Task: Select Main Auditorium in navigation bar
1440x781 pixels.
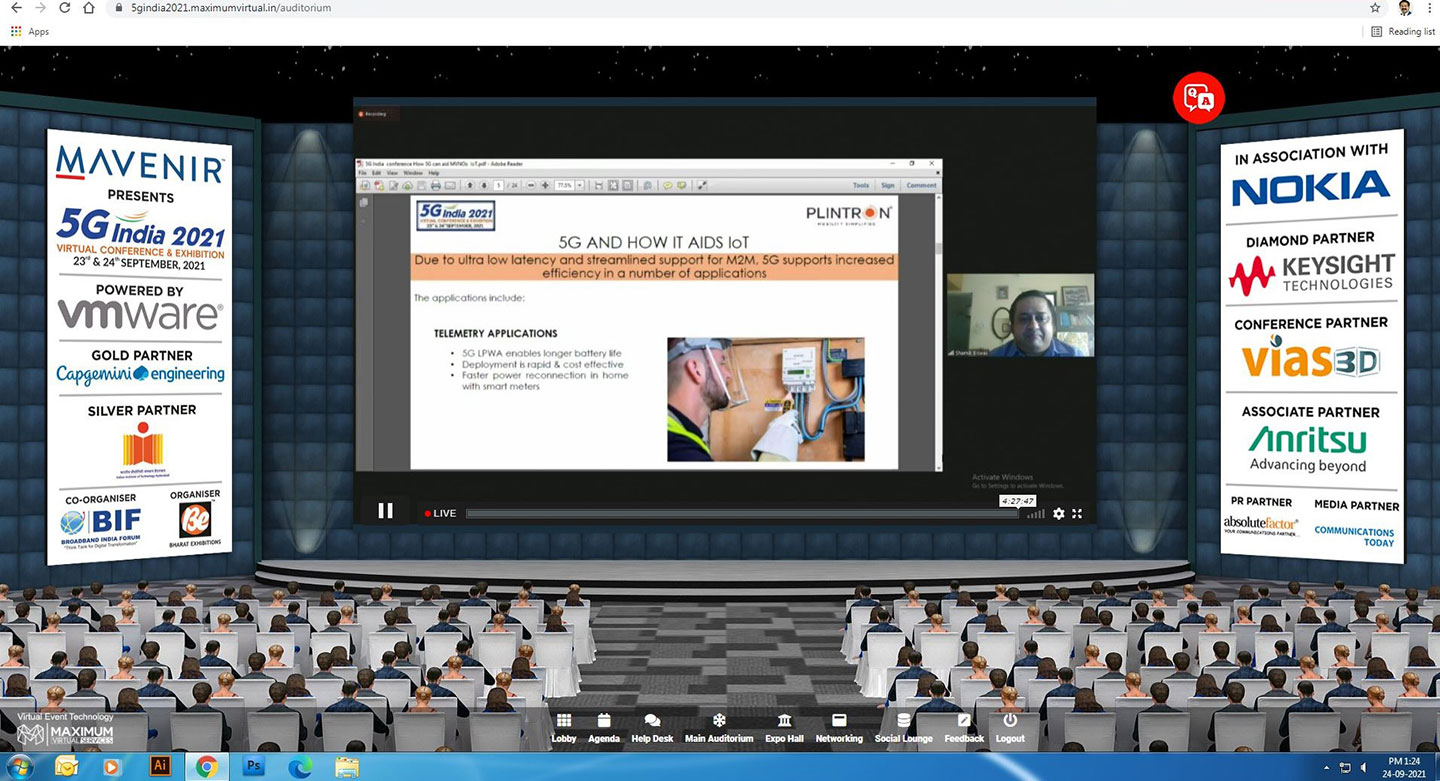Action: point(719,728)
